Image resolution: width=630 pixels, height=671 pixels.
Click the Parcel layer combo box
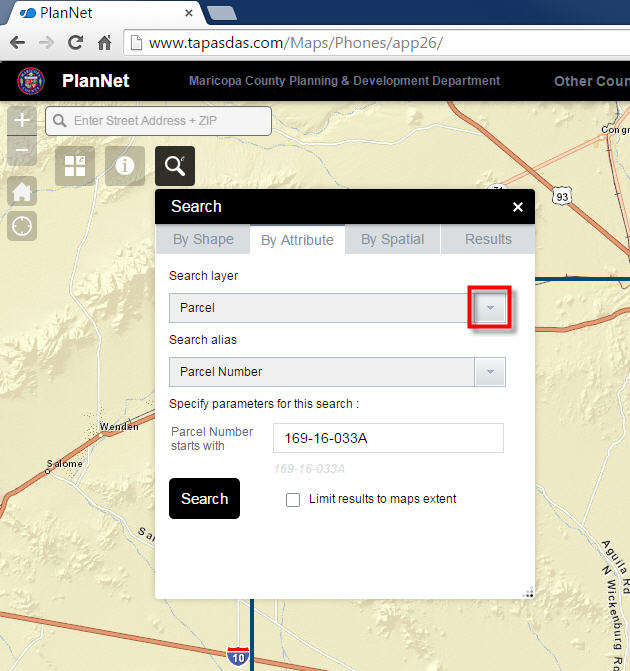coord(337,308)
